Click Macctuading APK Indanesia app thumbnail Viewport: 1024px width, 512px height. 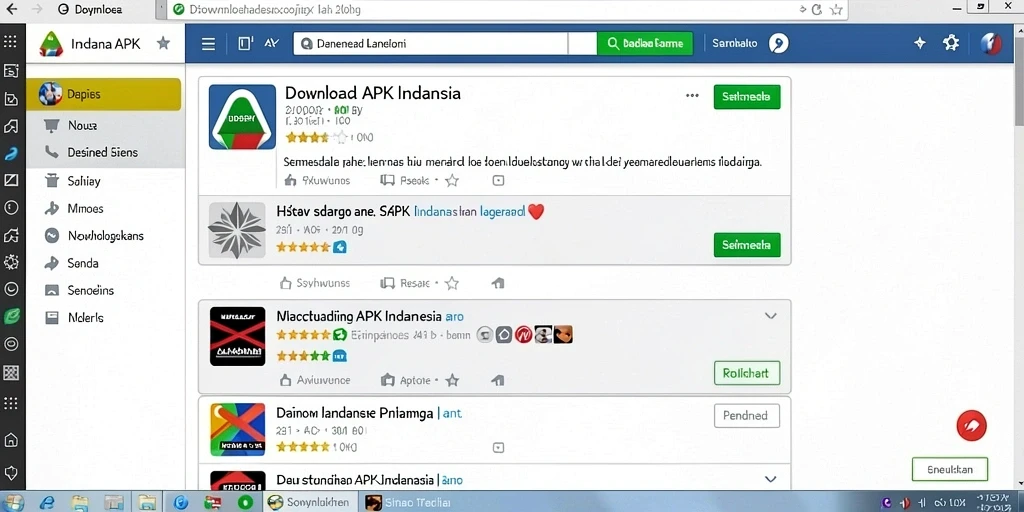[x=237, y=336]
